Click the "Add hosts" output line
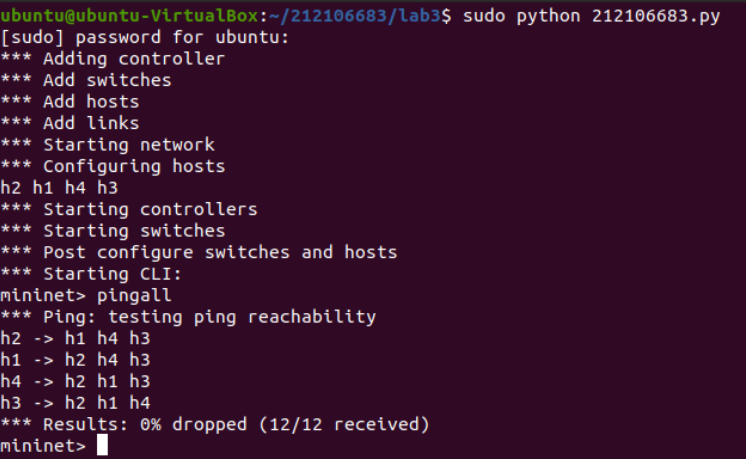Screen dimensions: 746x459 tap(70, 102)
